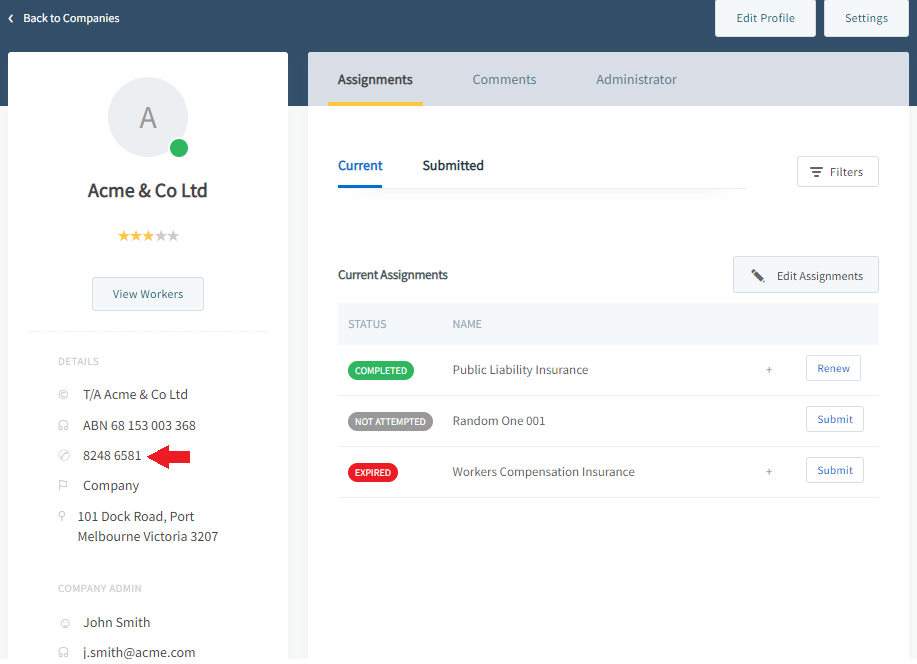Expand the Public Liability Insurance plus sign
Viewport: 917px width, 664px height.
(x=769, y=370)
